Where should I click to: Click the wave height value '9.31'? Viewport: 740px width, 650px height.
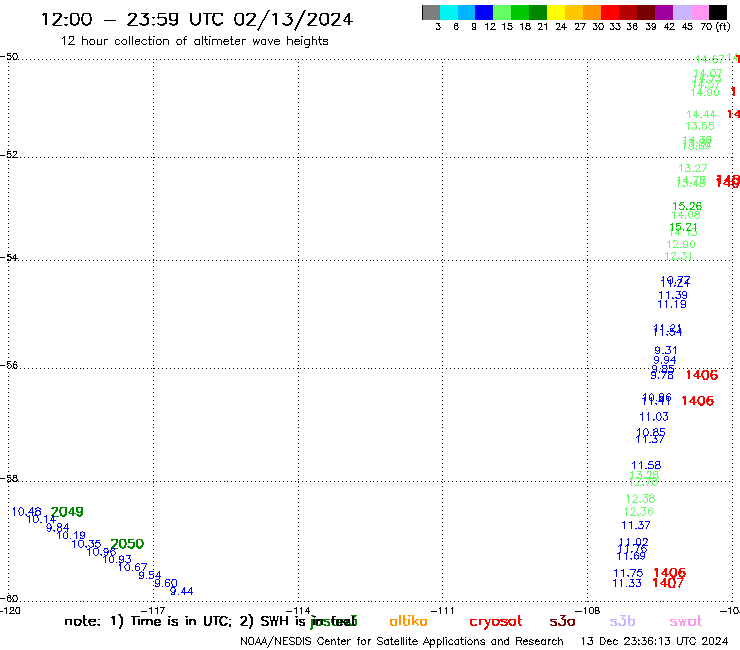666,350
